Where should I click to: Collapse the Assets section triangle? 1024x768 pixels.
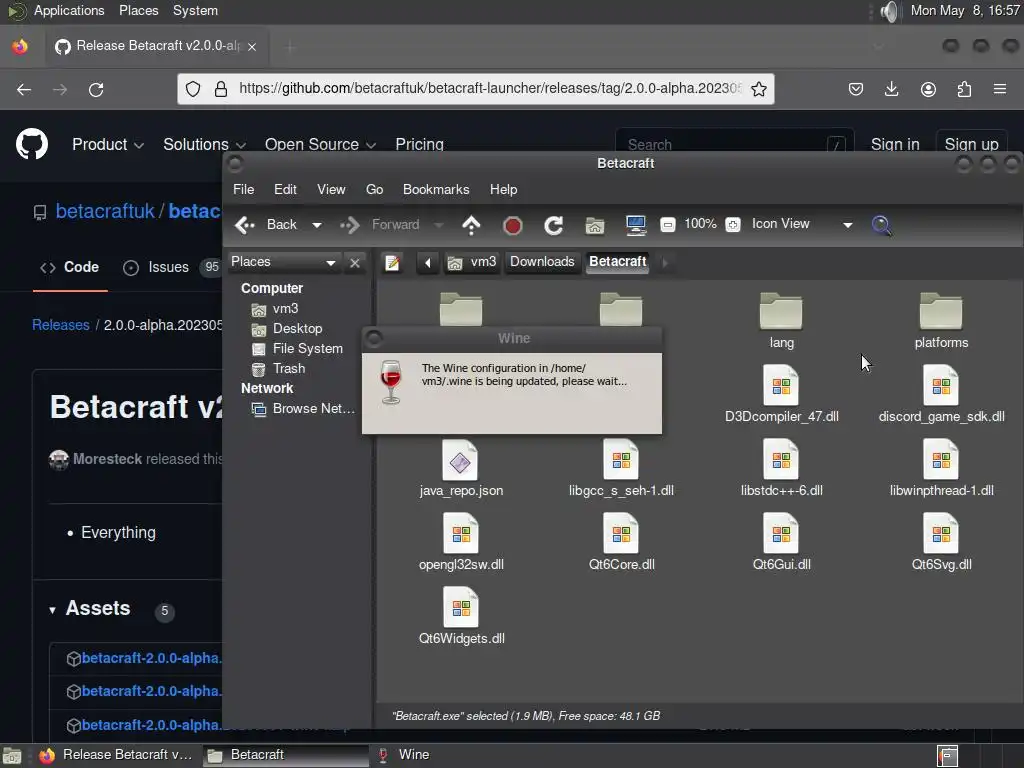coord(52,610)
